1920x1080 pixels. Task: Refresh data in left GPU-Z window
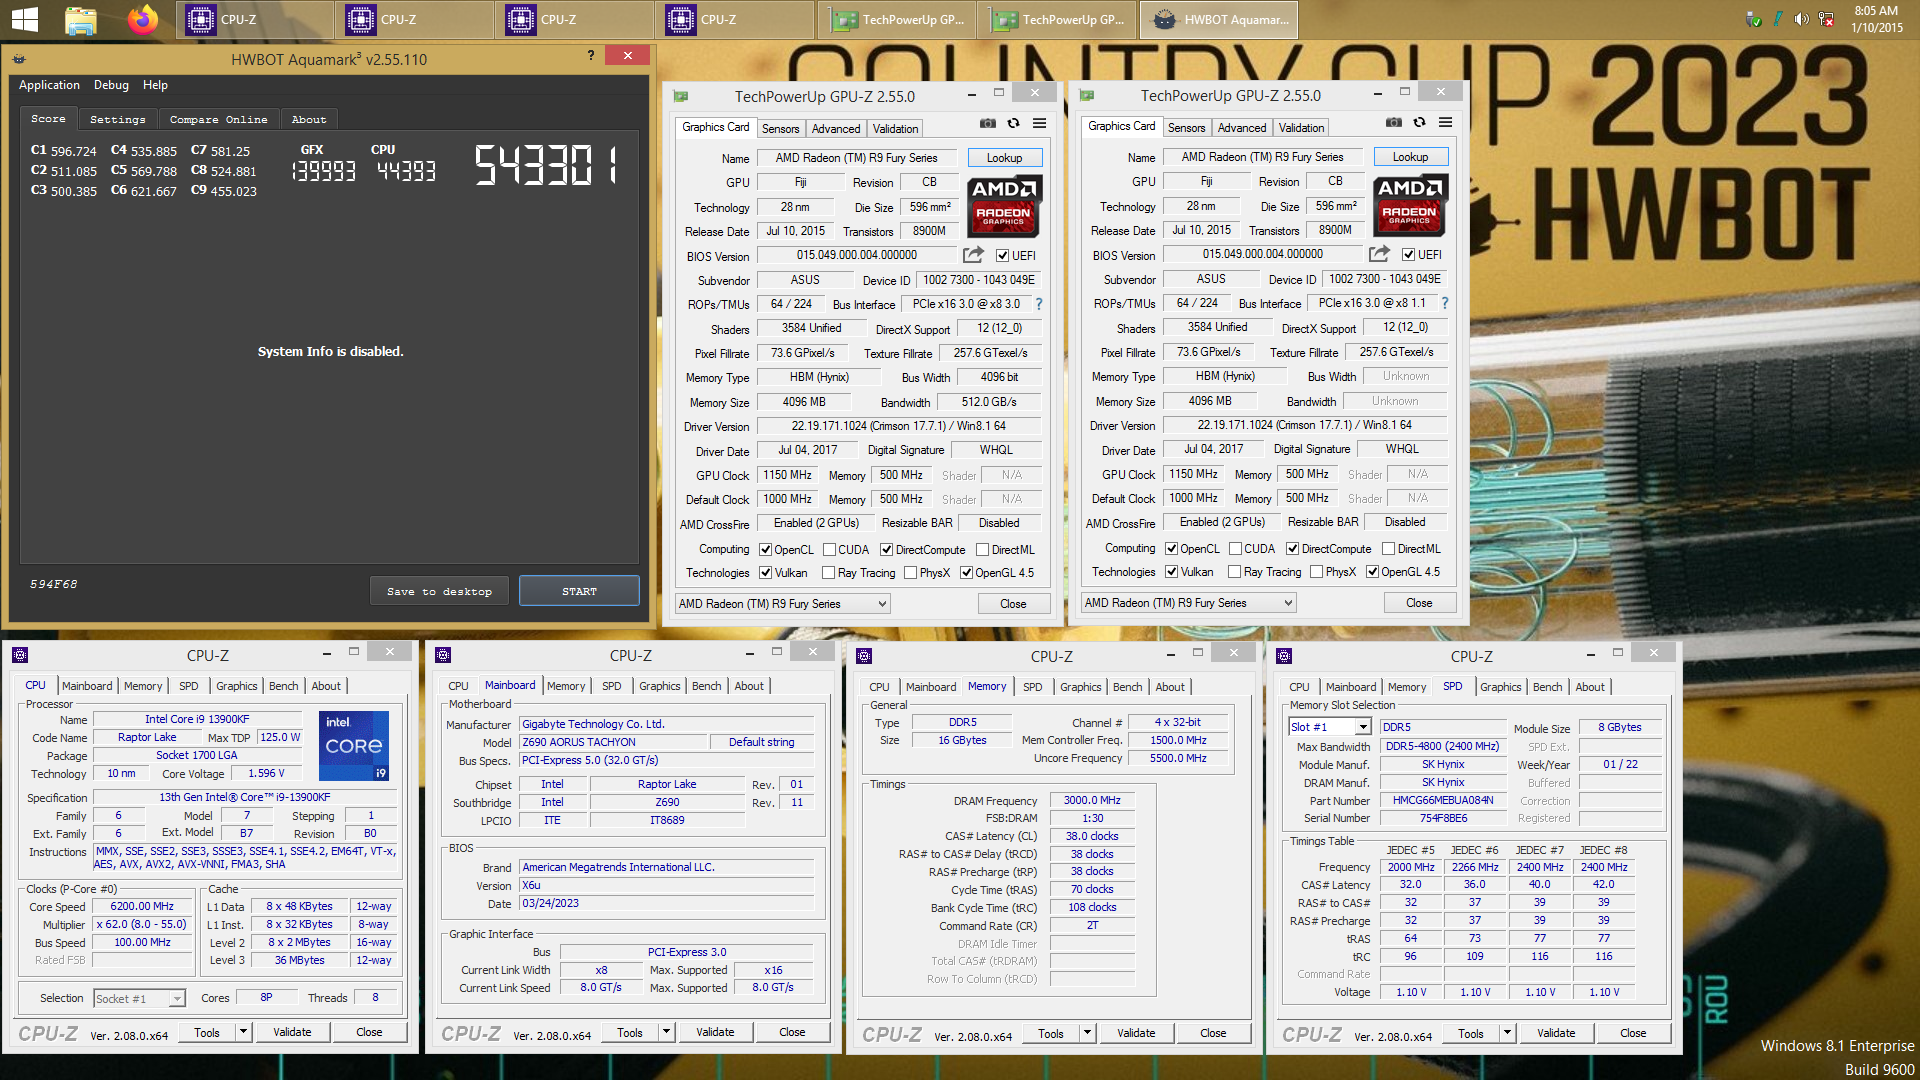[x=1013, y=123]
